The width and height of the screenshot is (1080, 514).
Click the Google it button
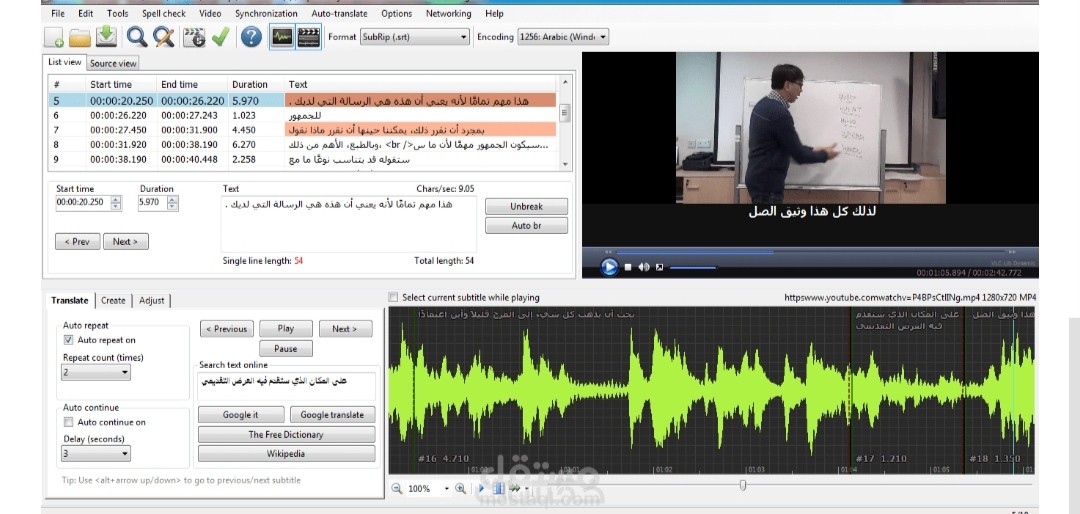click(240, 415)
